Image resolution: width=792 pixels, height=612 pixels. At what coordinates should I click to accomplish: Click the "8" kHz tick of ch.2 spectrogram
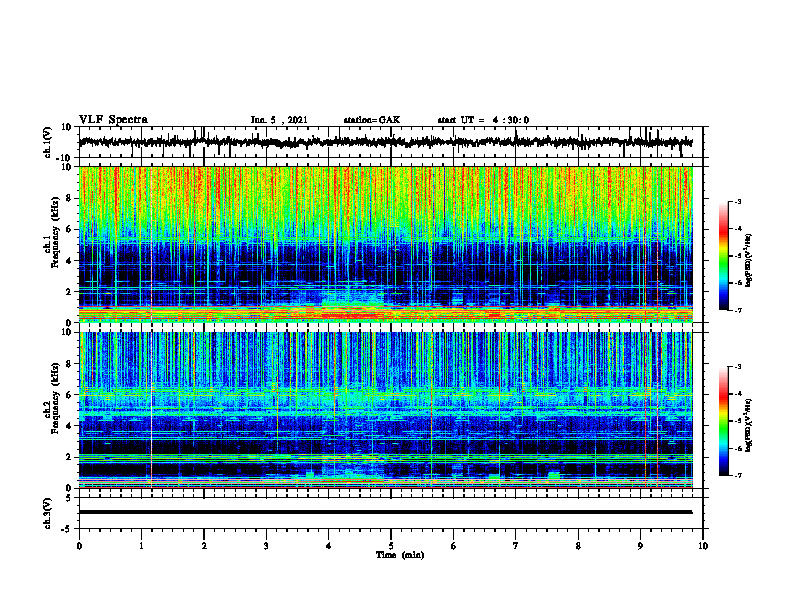[70, 364]
